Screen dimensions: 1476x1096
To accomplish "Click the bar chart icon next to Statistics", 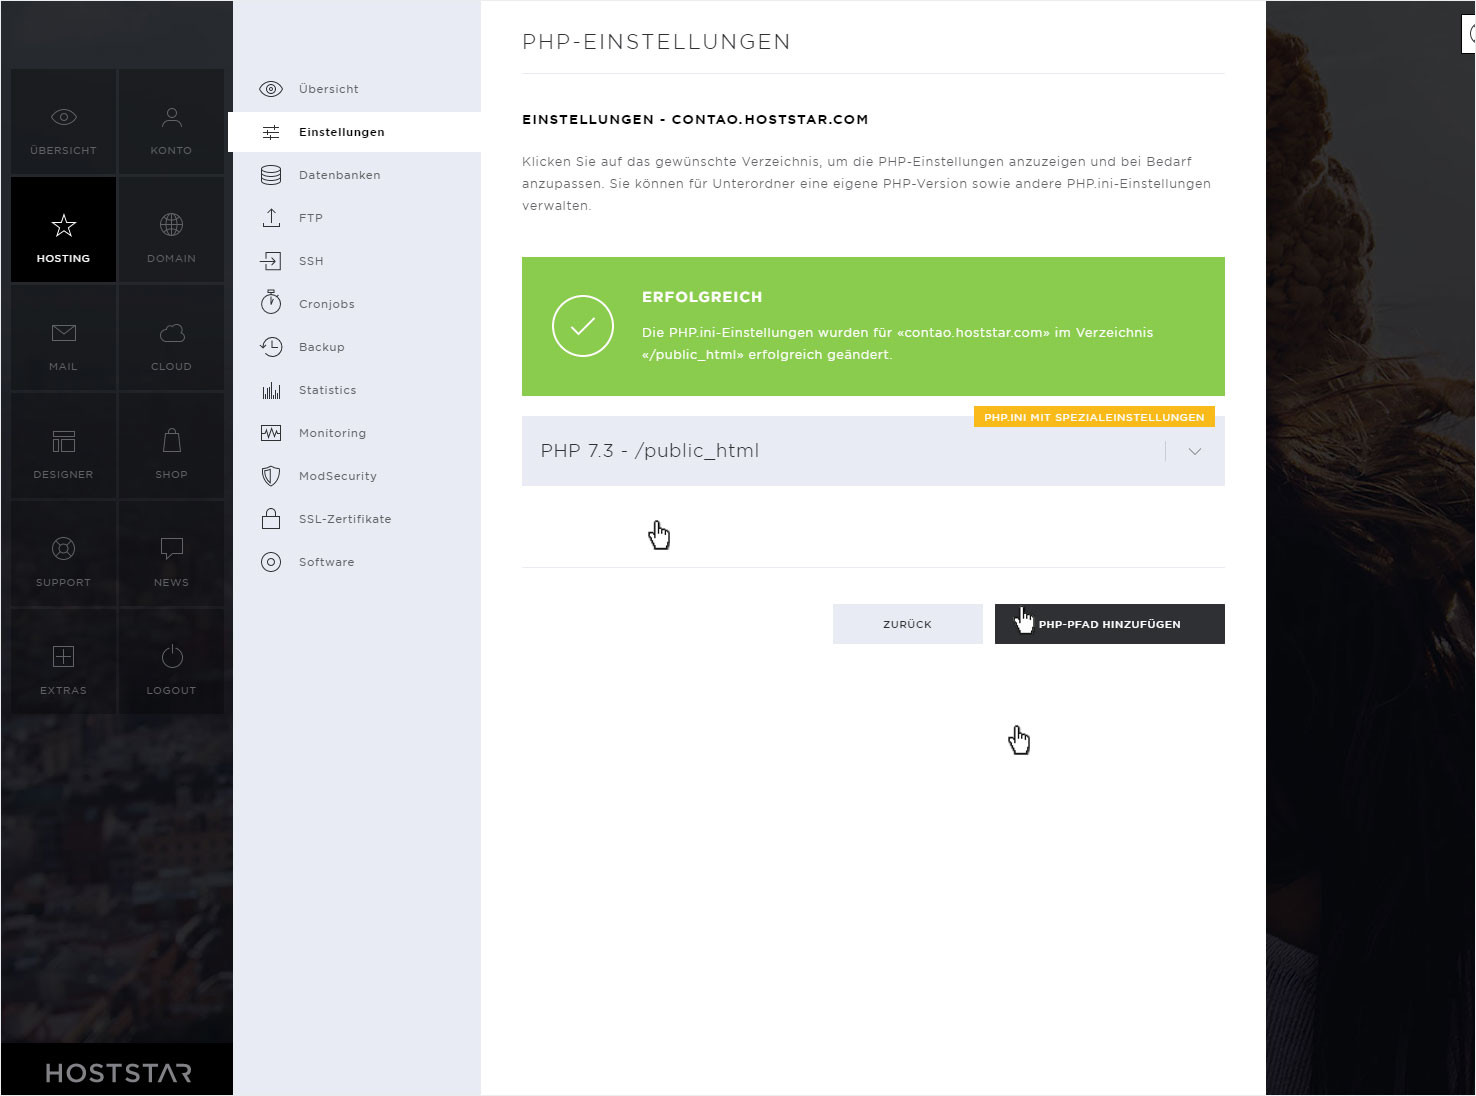I will tap(271, 390).
